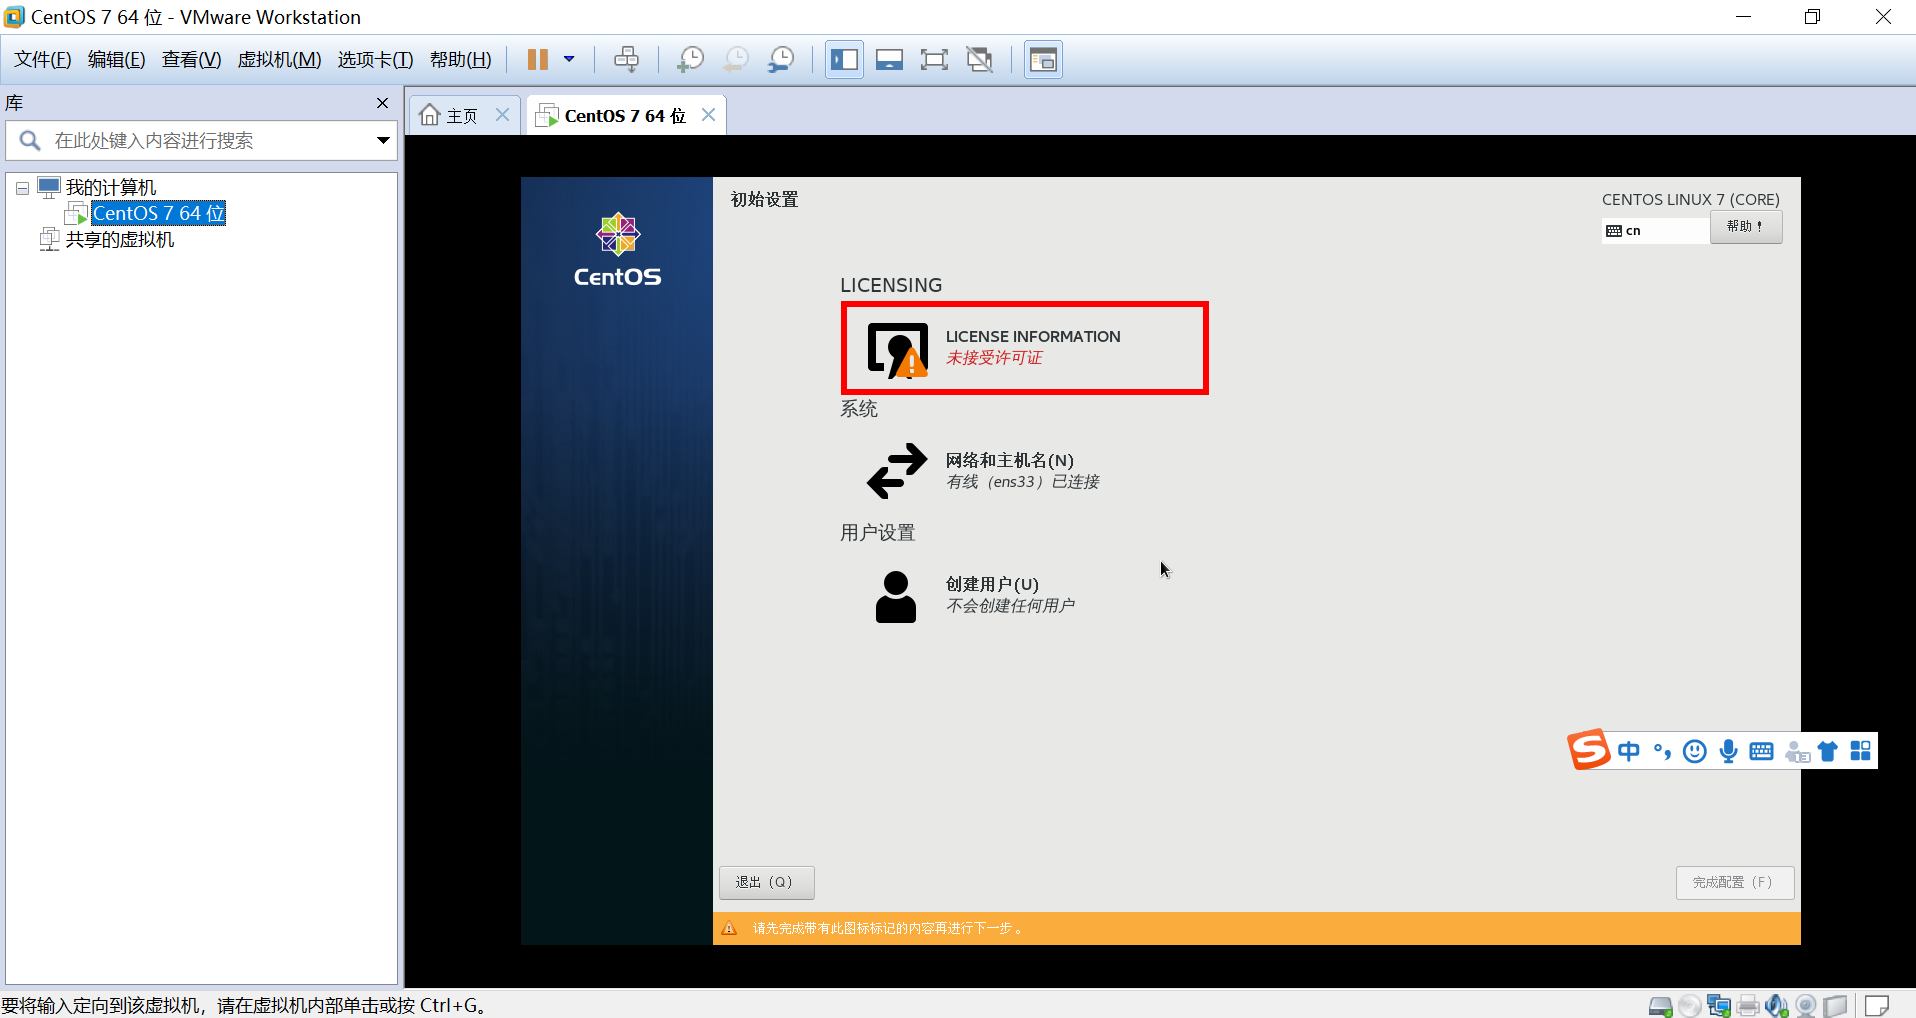Click the Sogou input method logo
This screenshot has width=1916, height=1018.
1588,749
